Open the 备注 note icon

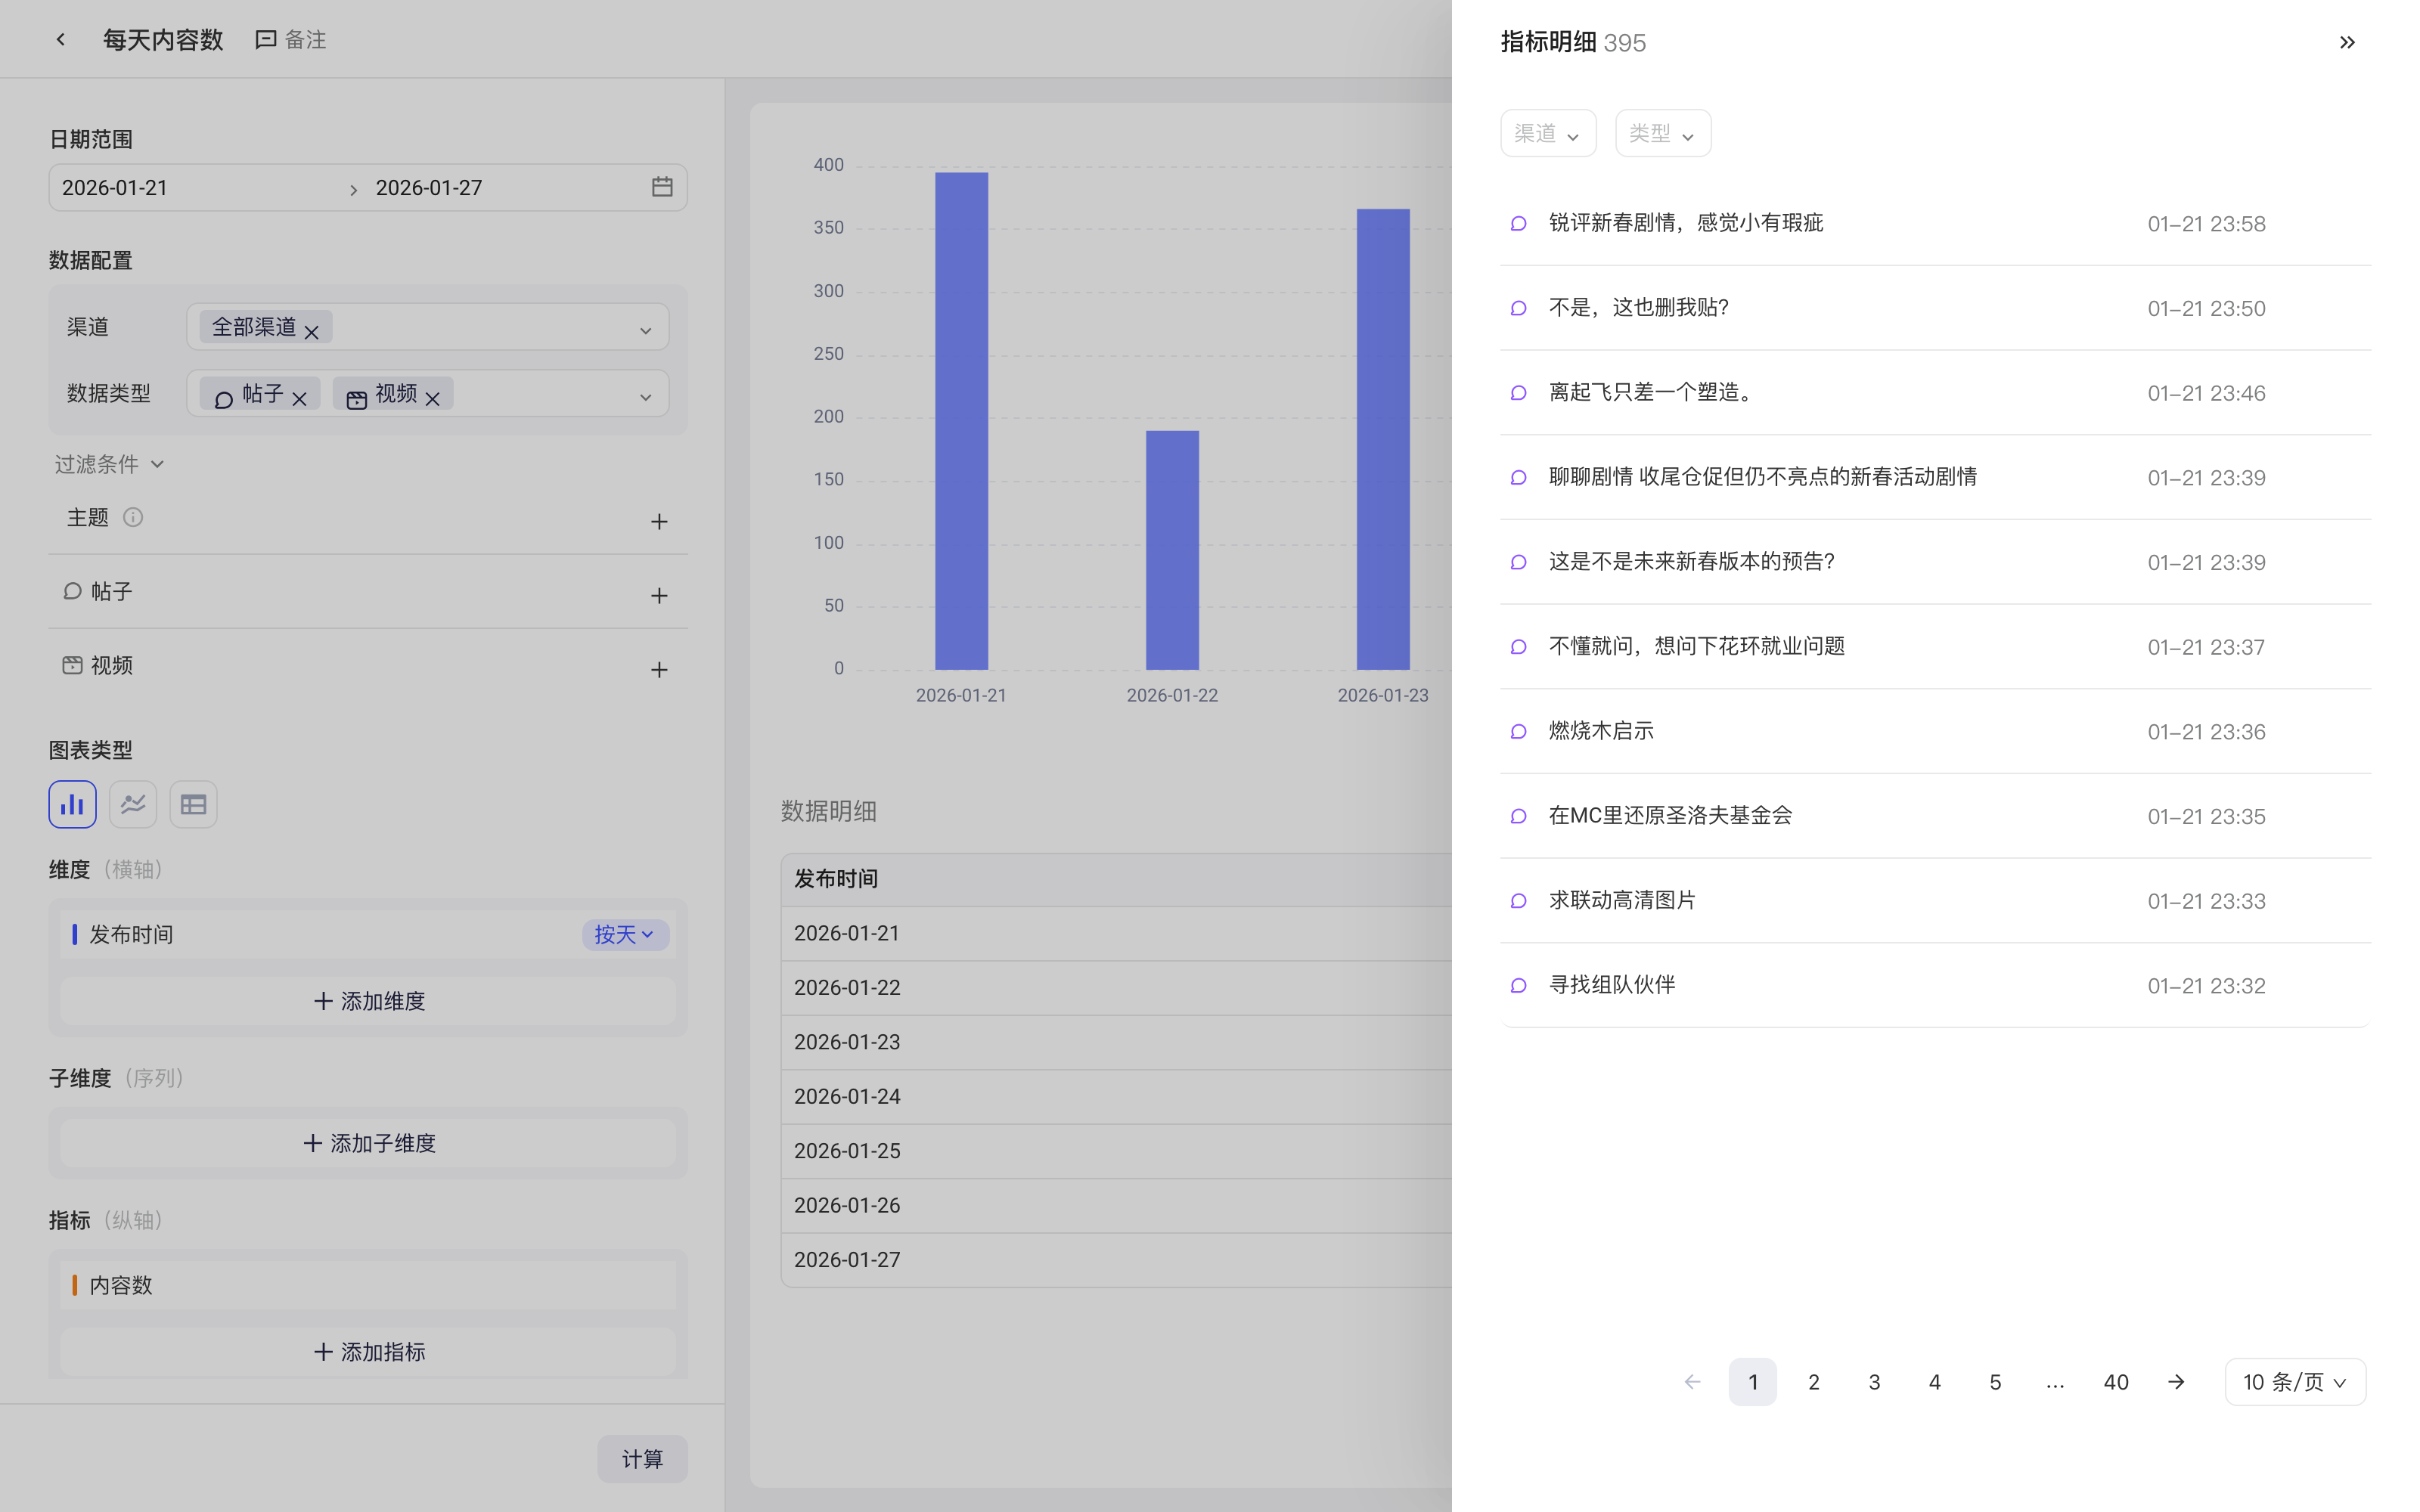coord(265,39)
